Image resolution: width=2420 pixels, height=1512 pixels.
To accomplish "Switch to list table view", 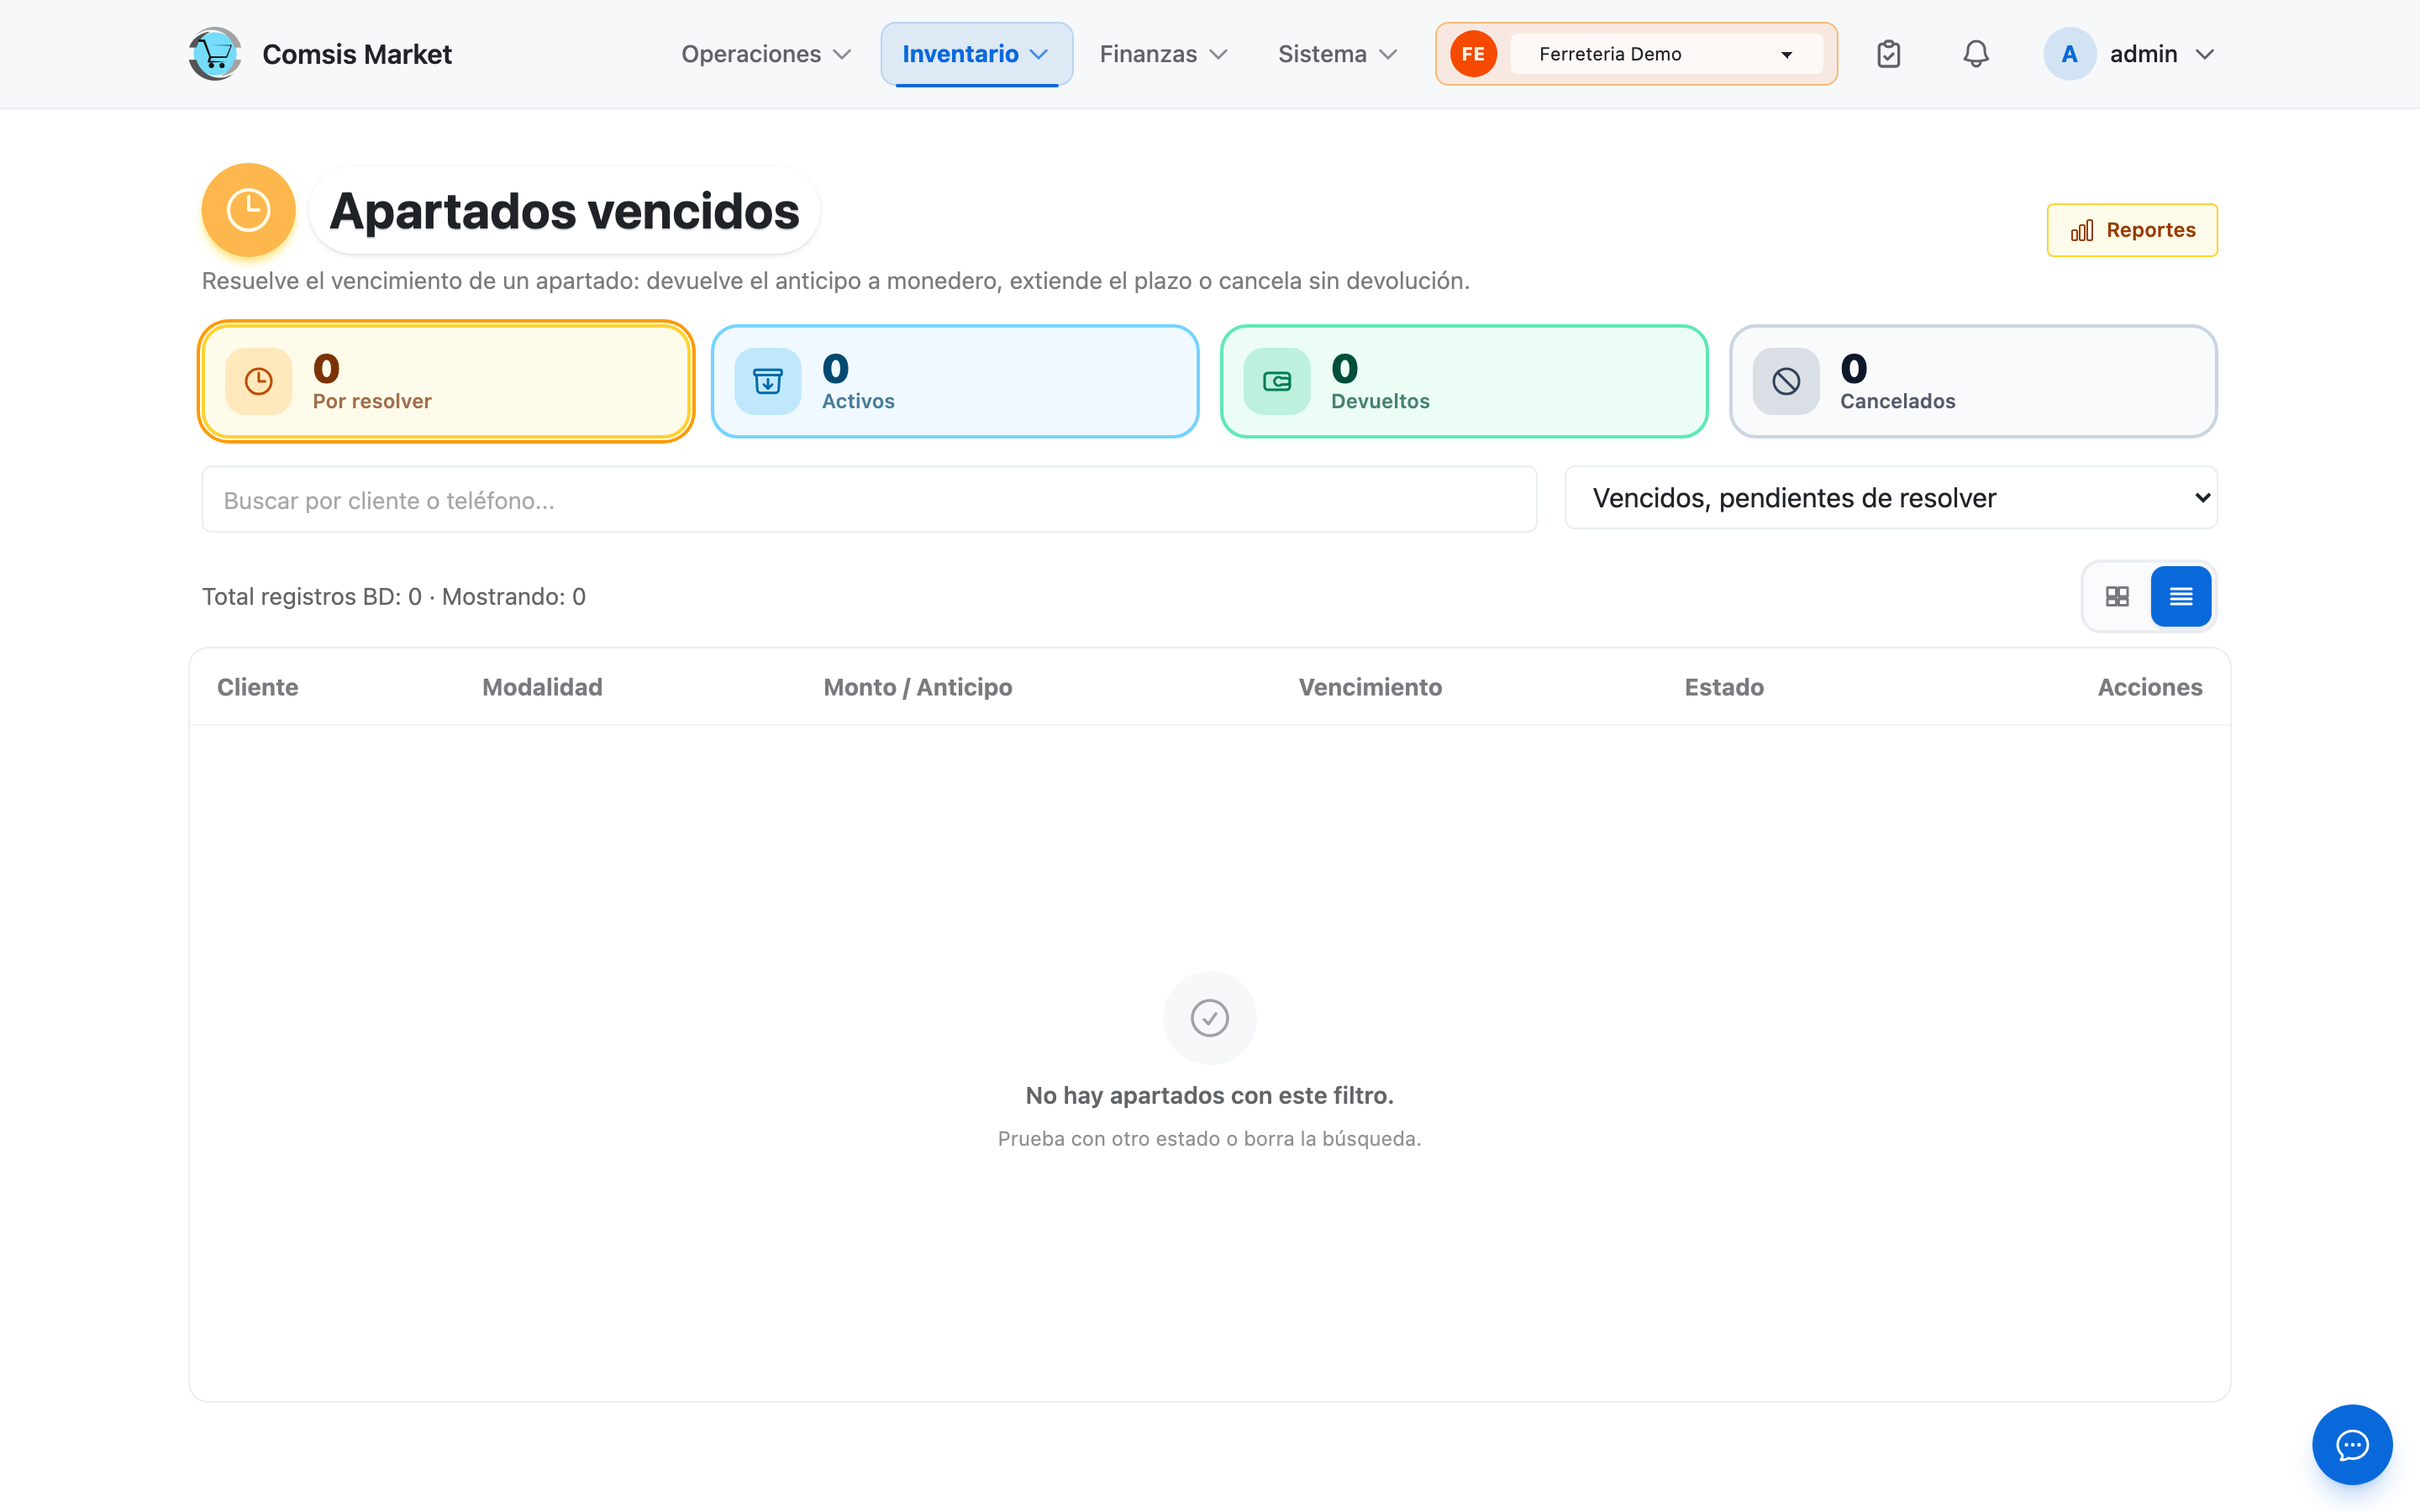I will click(2181, 596).
